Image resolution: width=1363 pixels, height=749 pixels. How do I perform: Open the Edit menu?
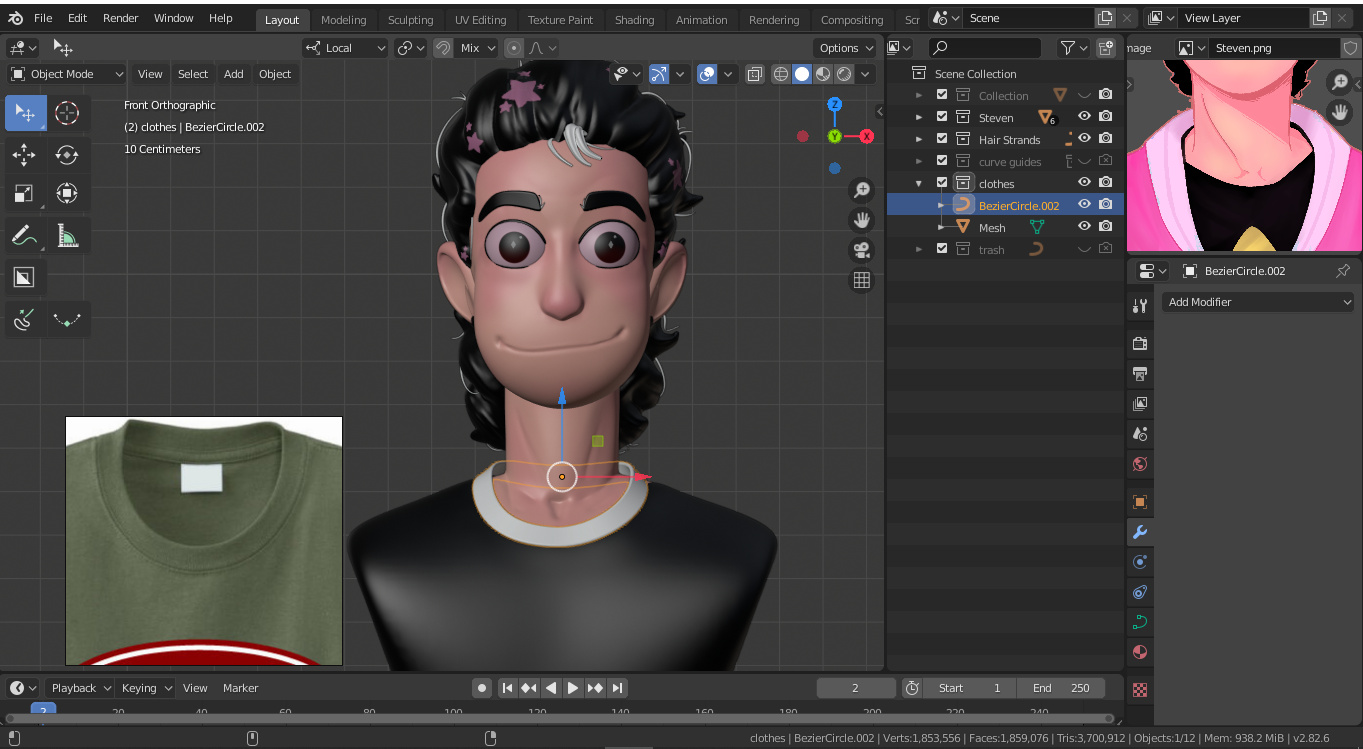pos(77,18)
